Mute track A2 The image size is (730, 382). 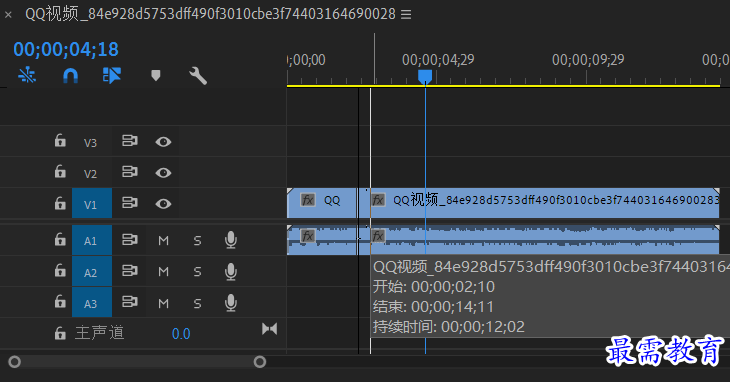click(163, 272)
